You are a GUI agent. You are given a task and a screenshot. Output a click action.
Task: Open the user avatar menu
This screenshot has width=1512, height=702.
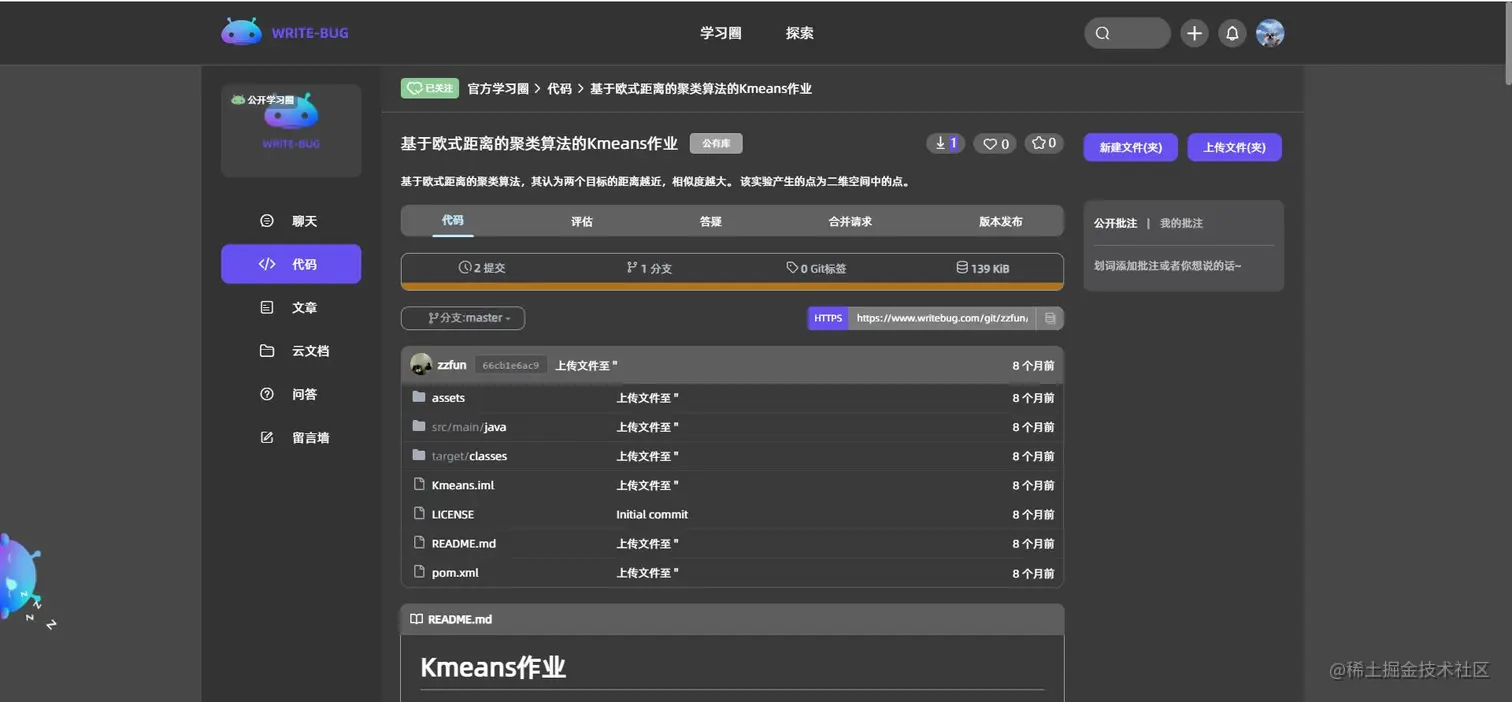pos(1270,33)
